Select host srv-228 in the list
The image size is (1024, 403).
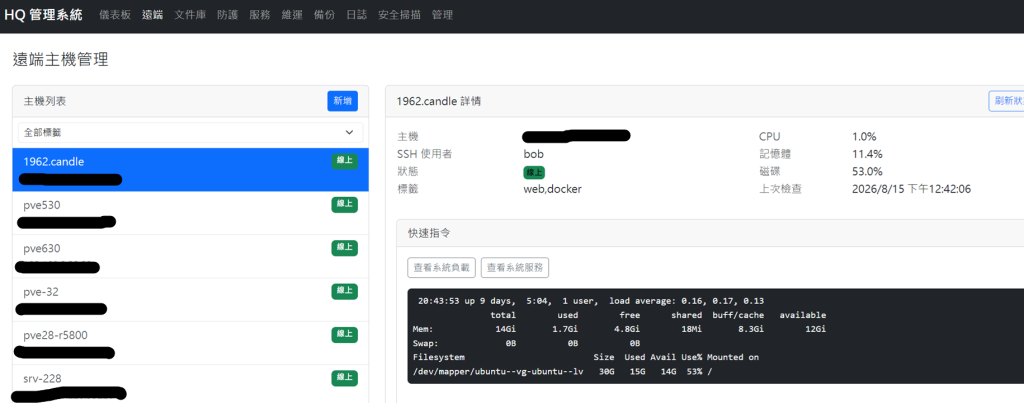[190, 385]
